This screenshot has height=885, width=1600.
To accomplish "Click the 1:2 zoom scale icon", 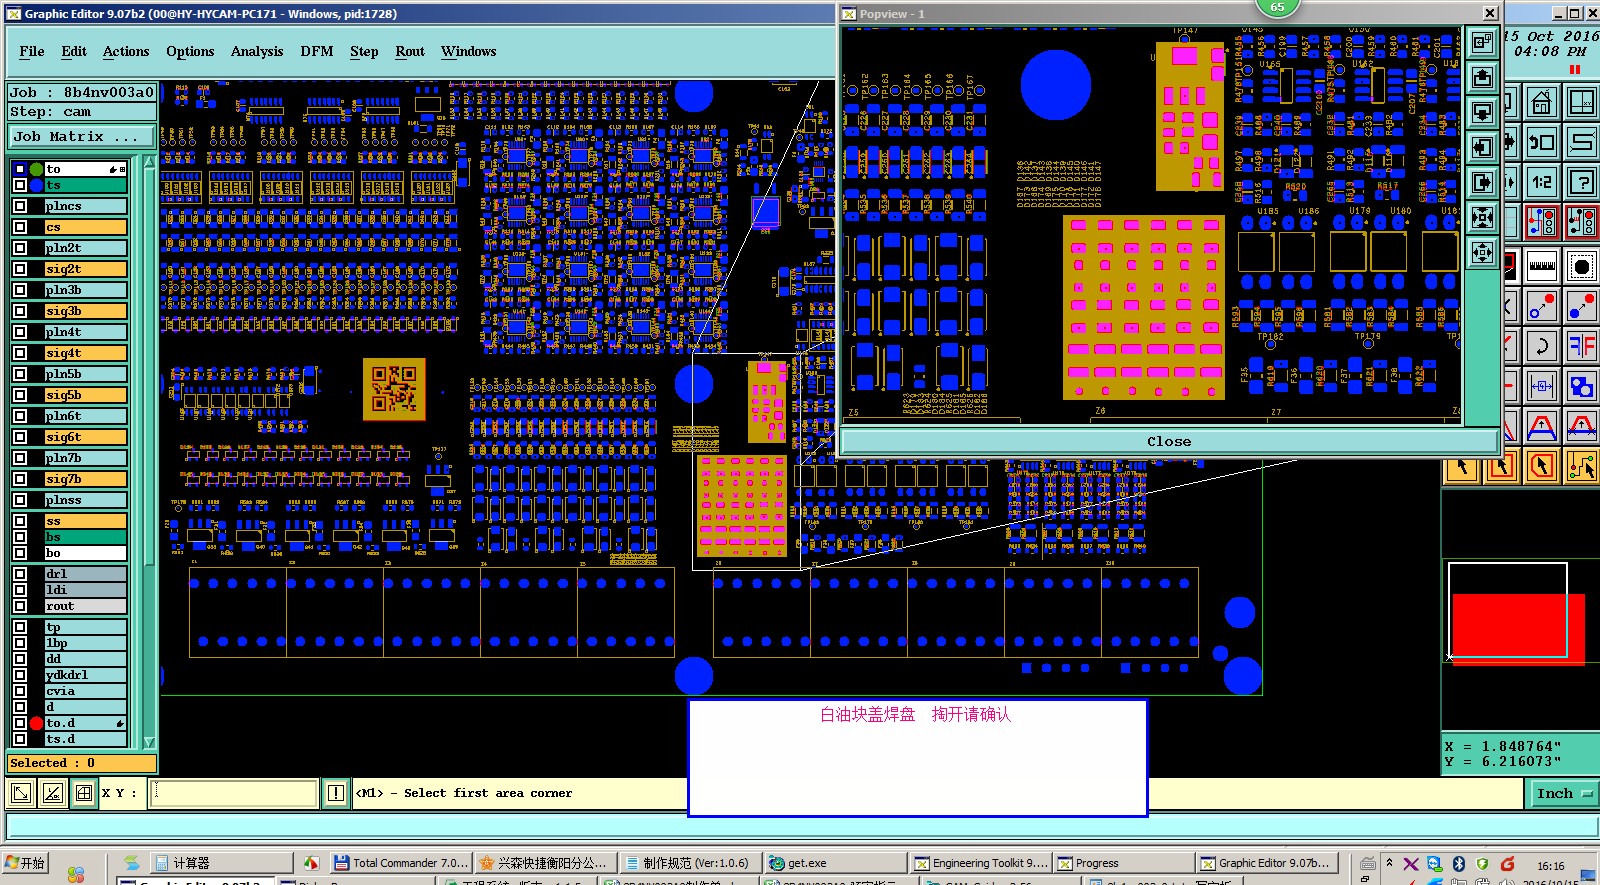I will (1541, 182).
